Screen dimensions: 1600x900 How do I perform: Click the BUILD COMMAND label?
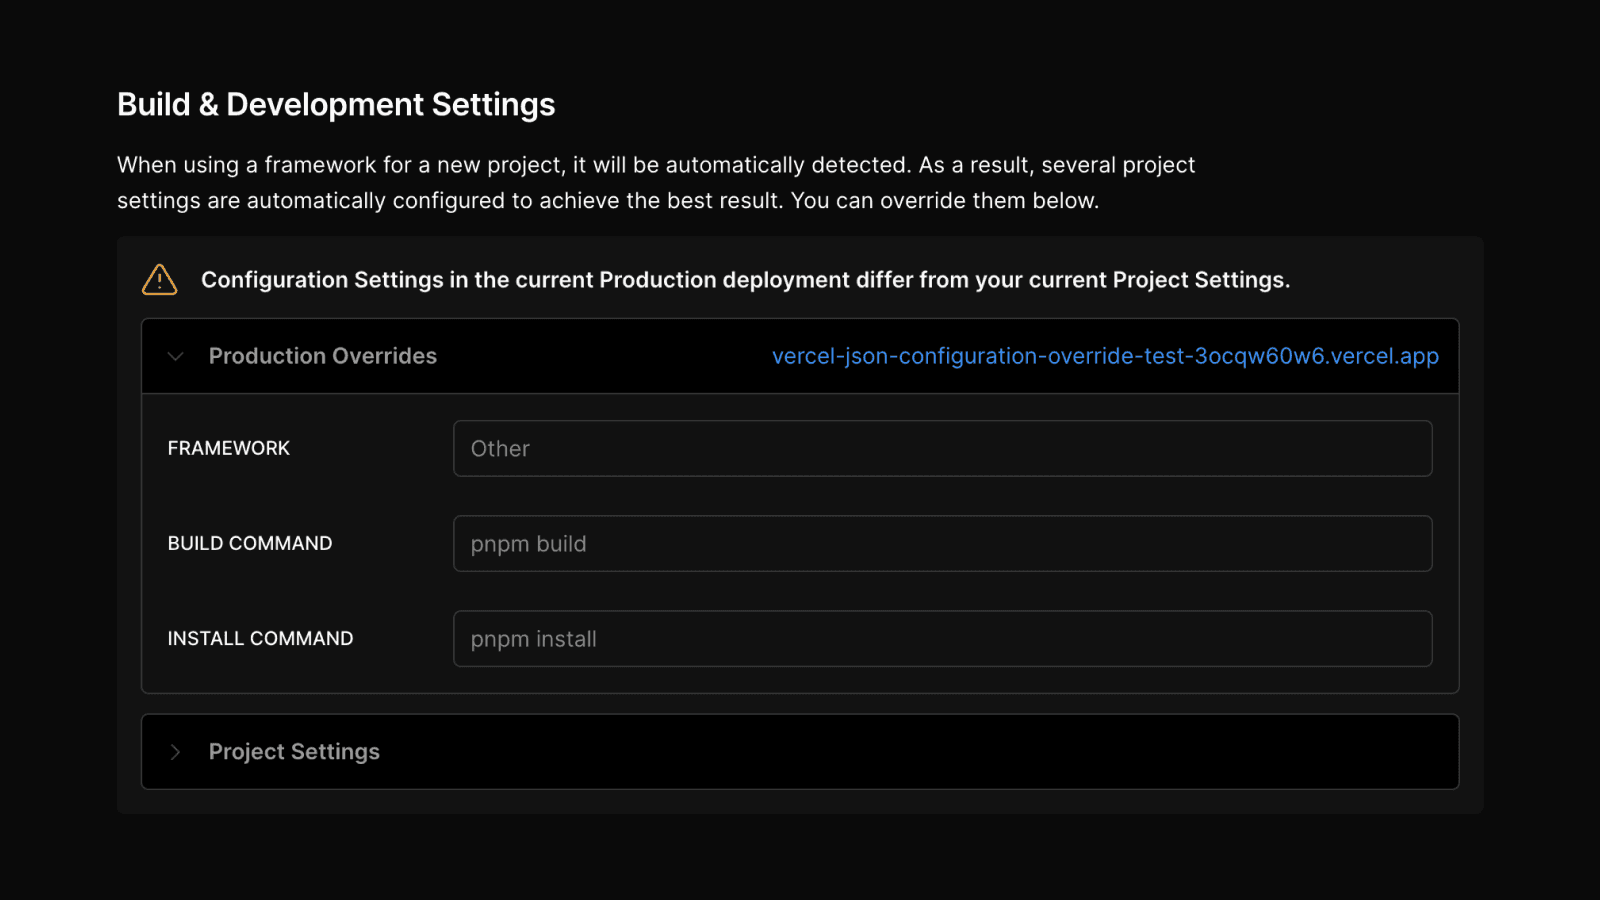pyautogui.click(x=249, y=544)
